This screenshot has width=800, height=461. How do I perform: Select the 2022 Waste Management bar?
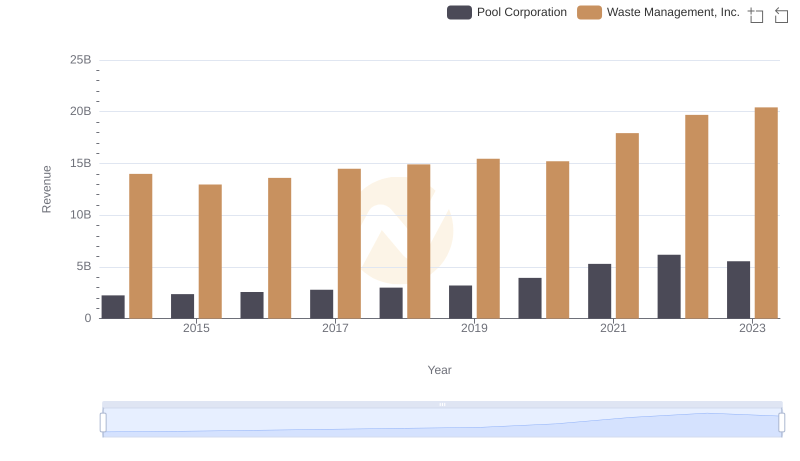(x=696, y=217)
